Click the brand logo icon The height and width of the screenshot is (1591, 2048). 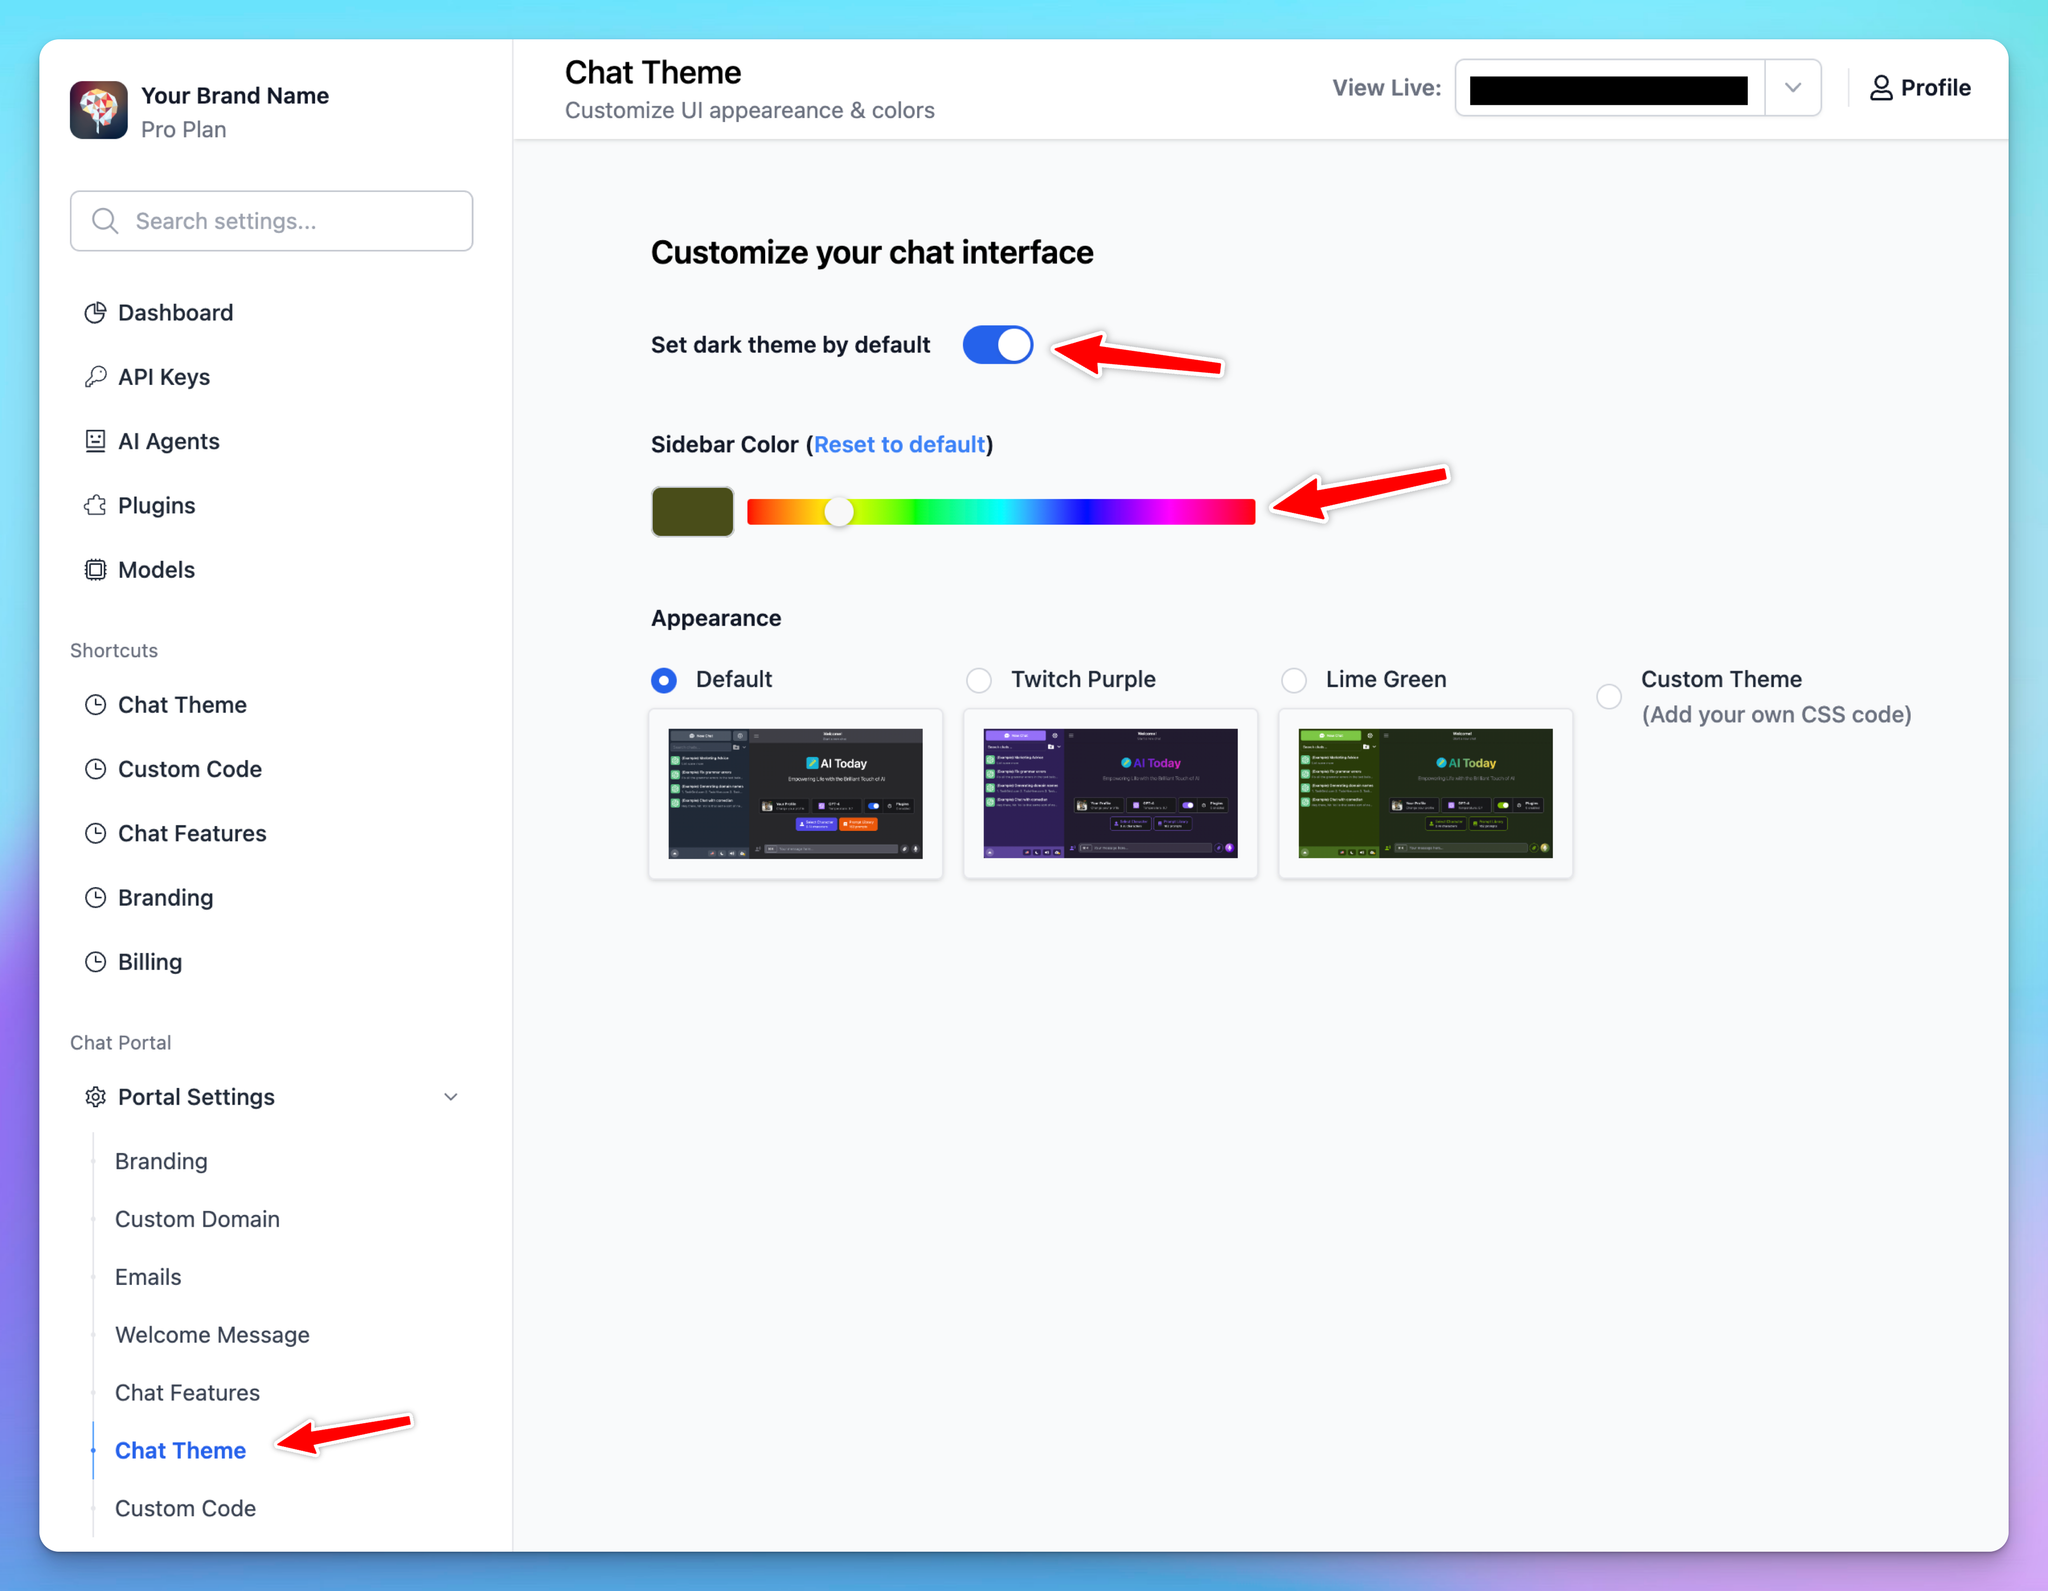coord(99,110)
